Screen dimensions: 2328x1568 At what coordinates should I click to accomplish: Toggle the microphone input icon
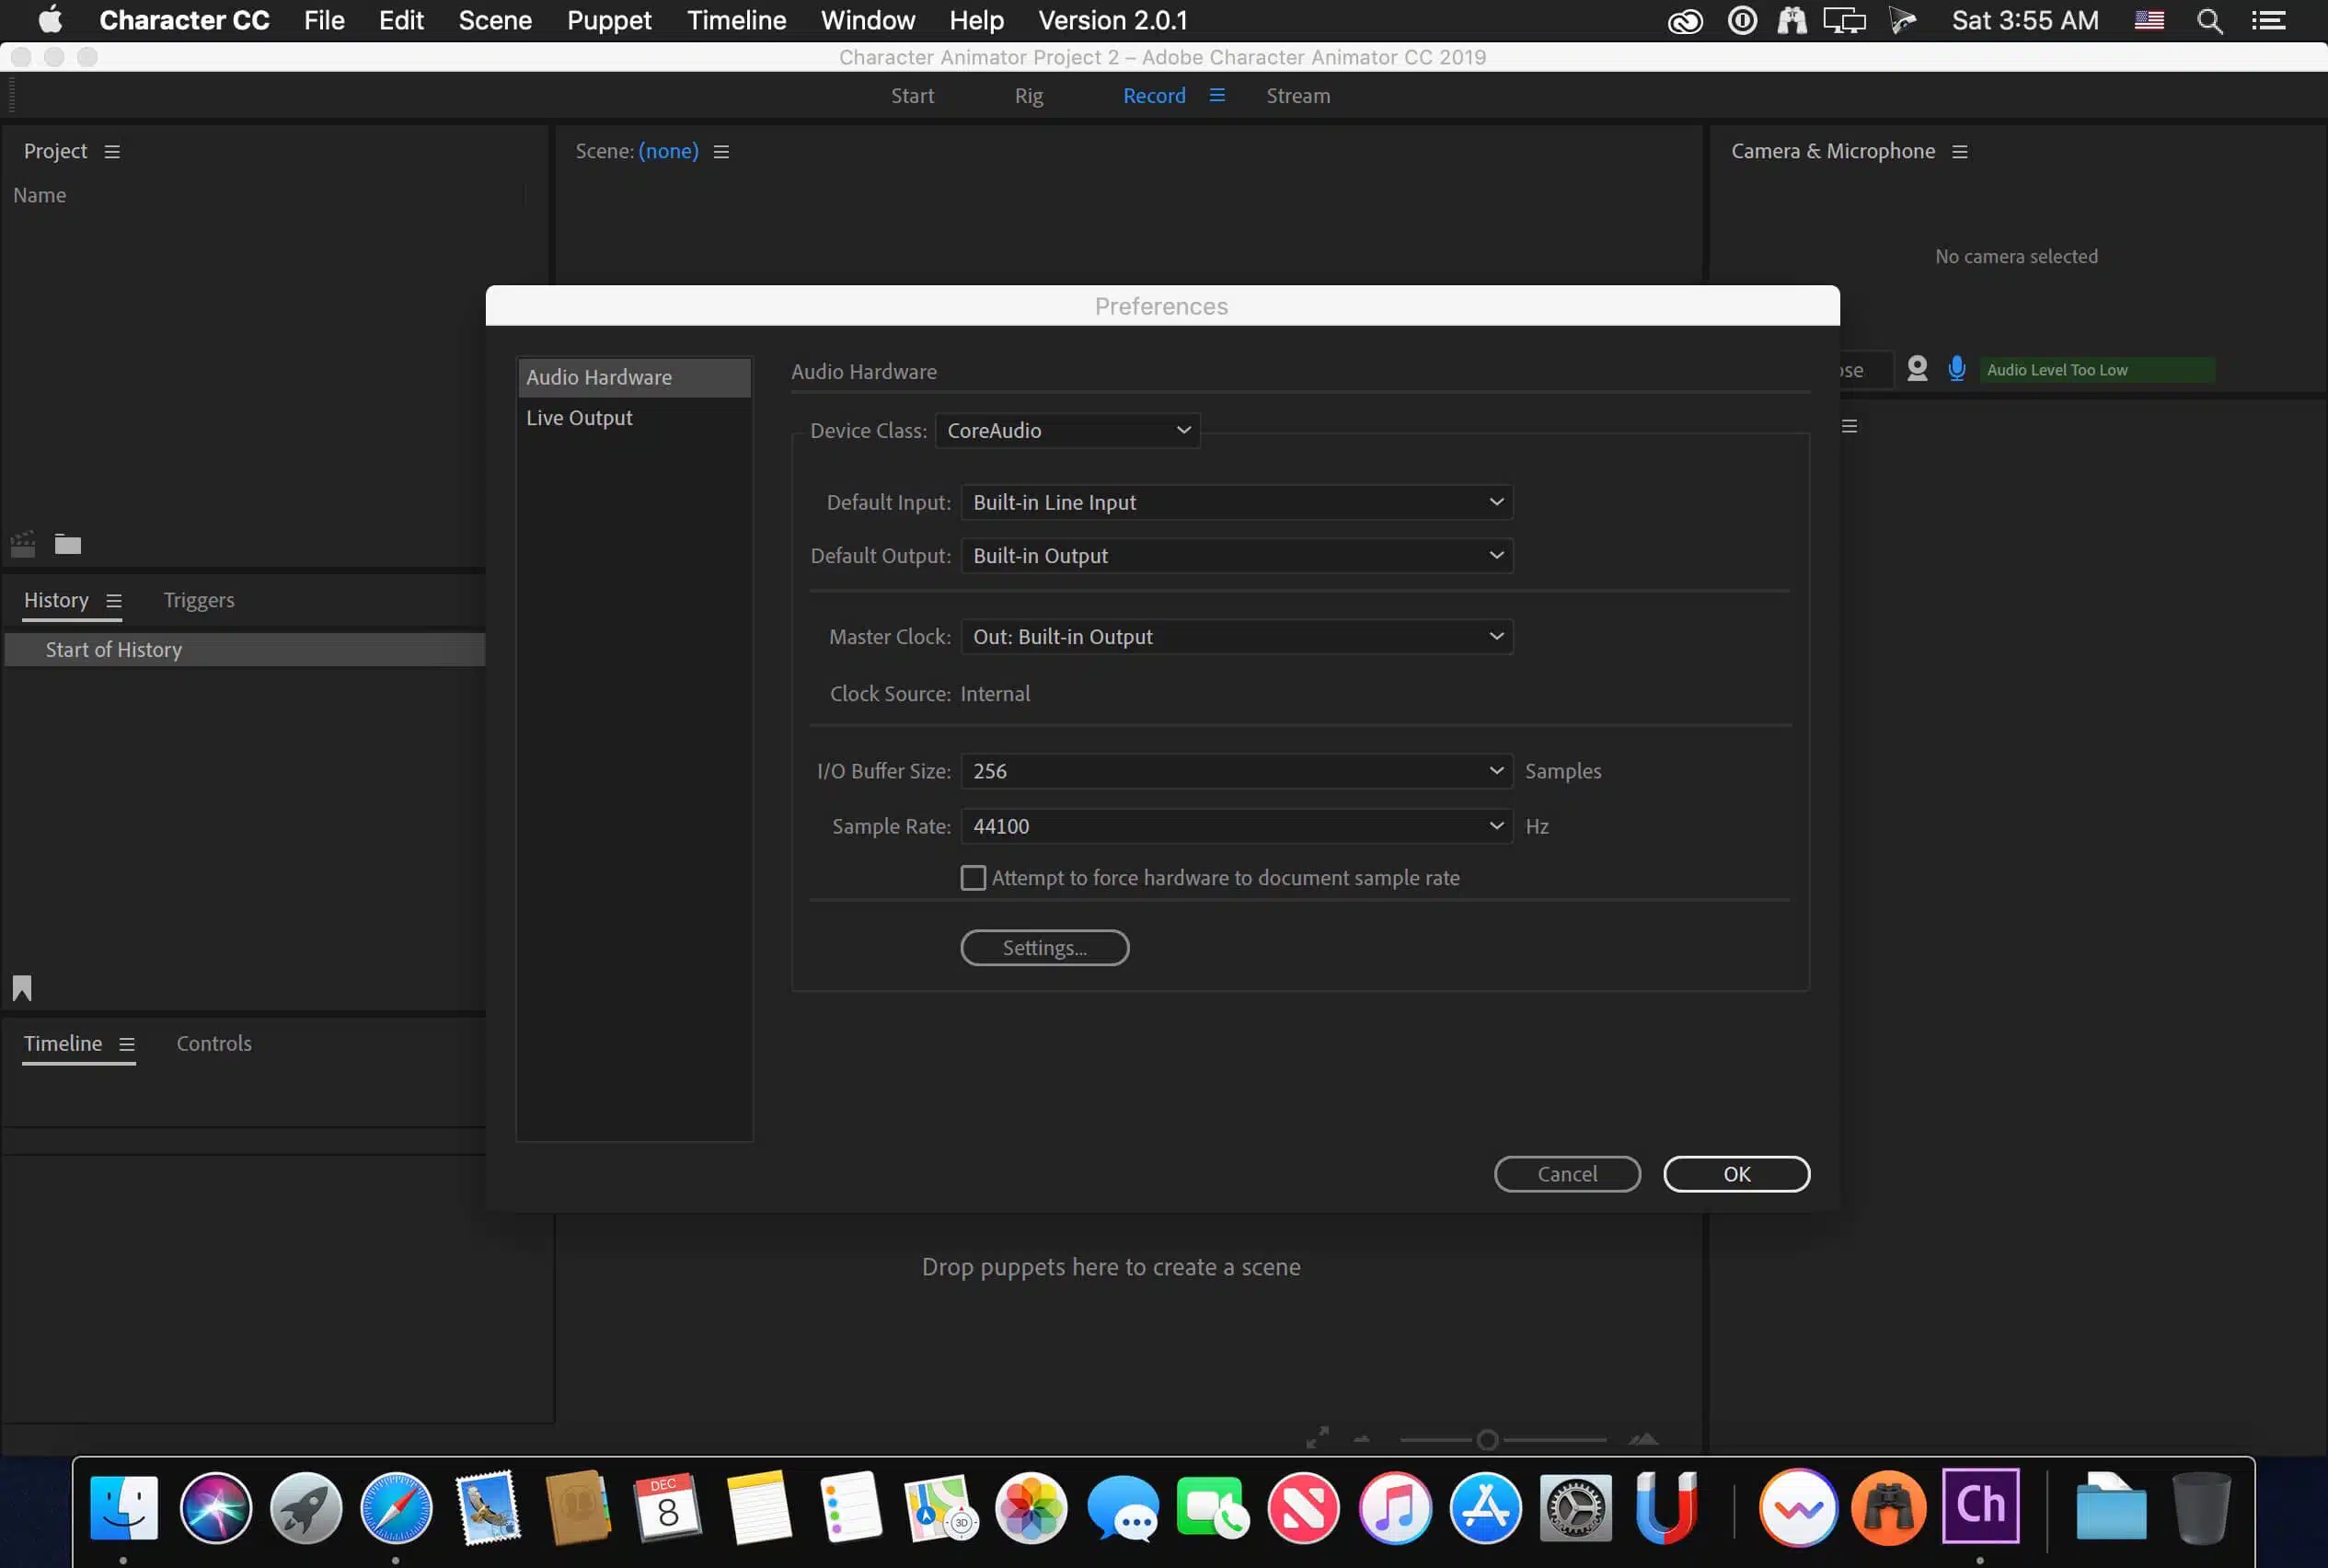tap(1957, 369)
